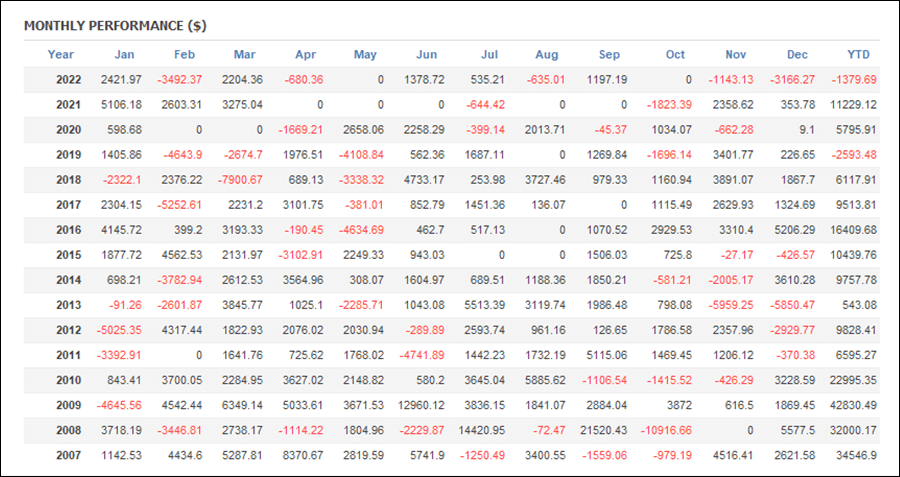Click the MONTHLY PERFORMANCE ($) title
The width and height of the screenshot is (900, 477).
pyautogui.click(x=115, y=26)
